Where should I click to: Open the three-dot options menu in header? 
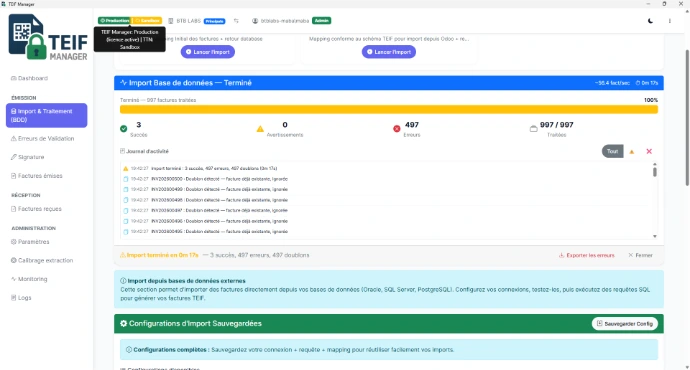[670, 21]
